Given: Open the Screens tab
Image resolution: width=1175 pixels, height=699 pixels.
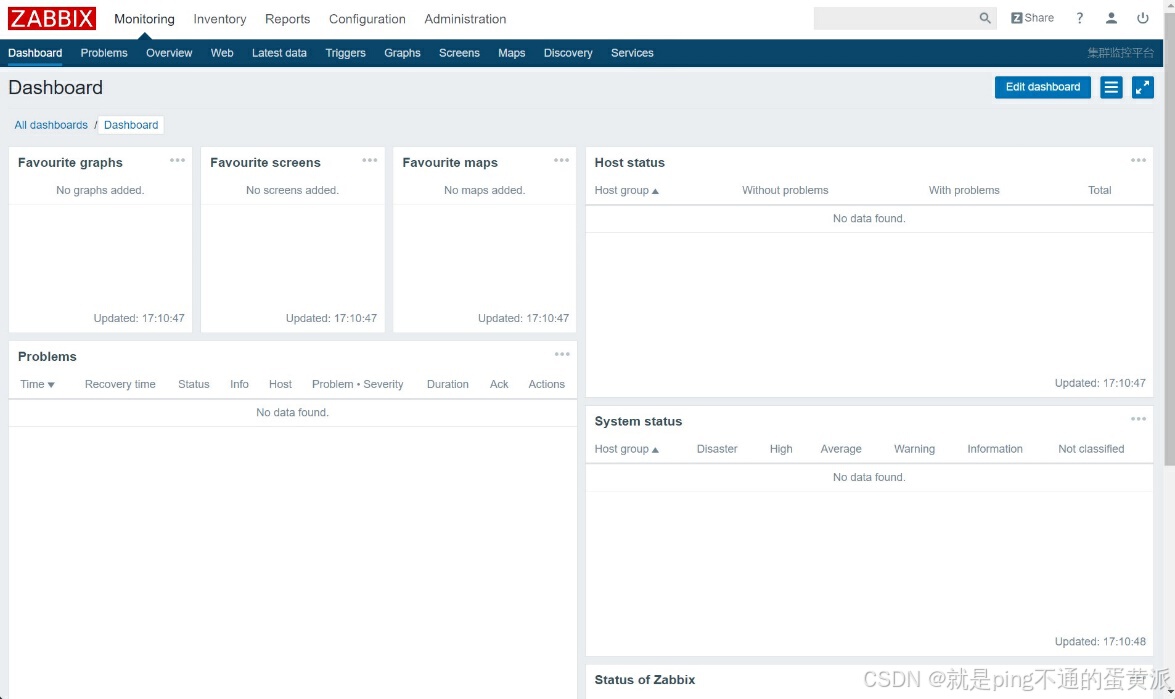Looking at the screenshot, I should pos(459,53).
